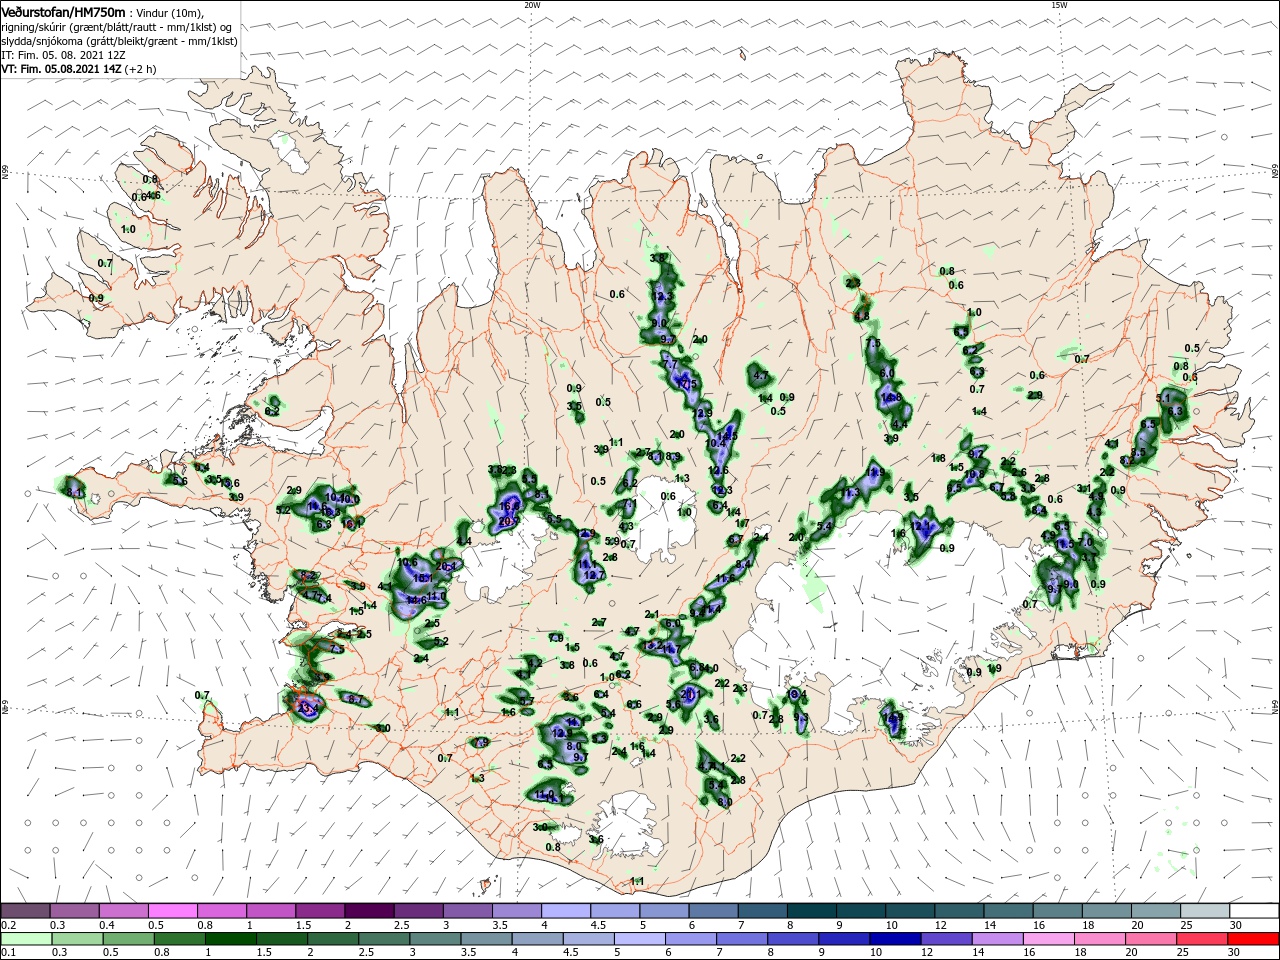Click the '15.1' precipitation value on the map
The width and height of the screenshot is (1280, 960).
[423, 578]
